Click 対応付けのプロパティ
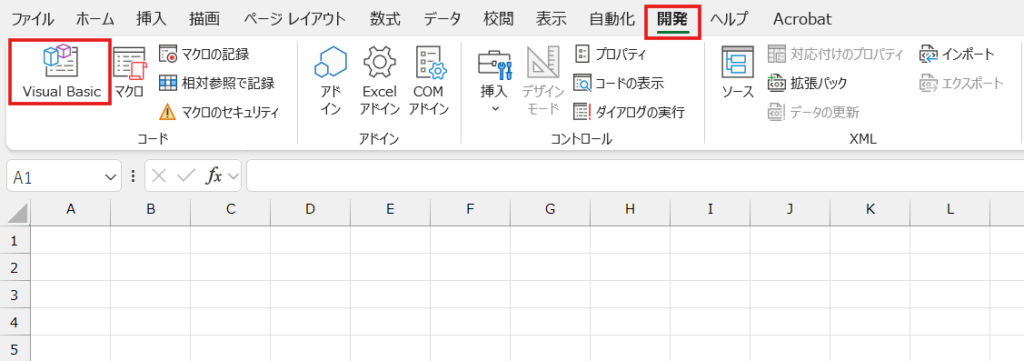This screenshot has width=1024, height=361. 835,54
